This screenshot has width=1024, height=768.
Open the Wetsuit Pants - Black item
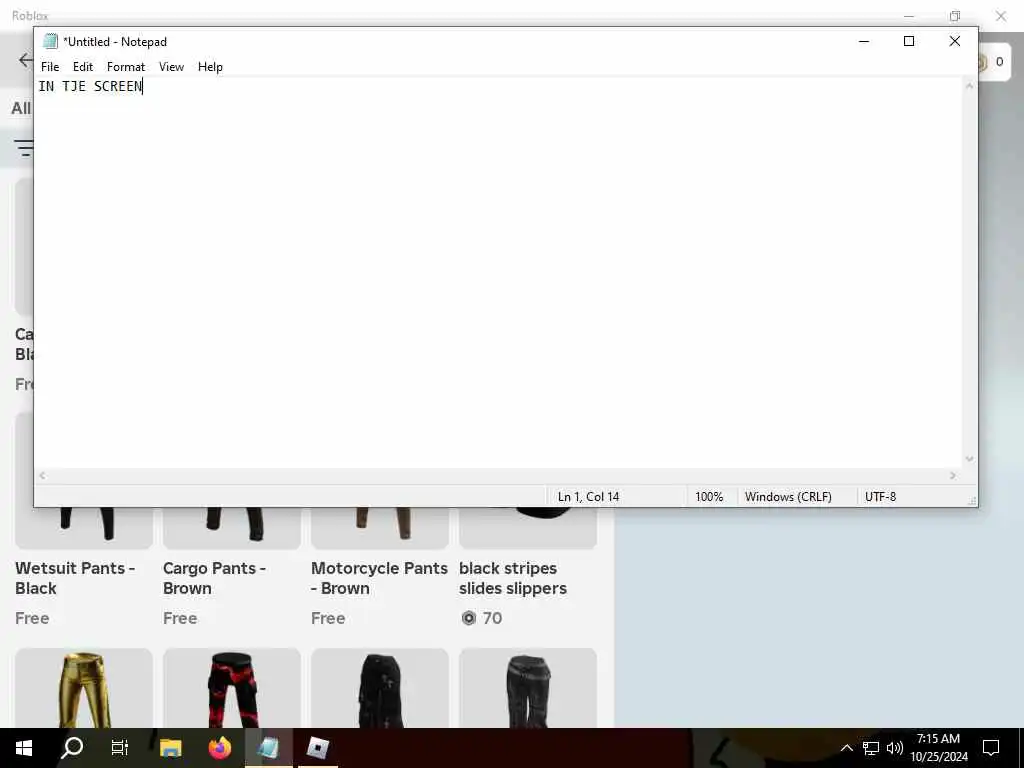pyautogui.click(x=75, y=578)
